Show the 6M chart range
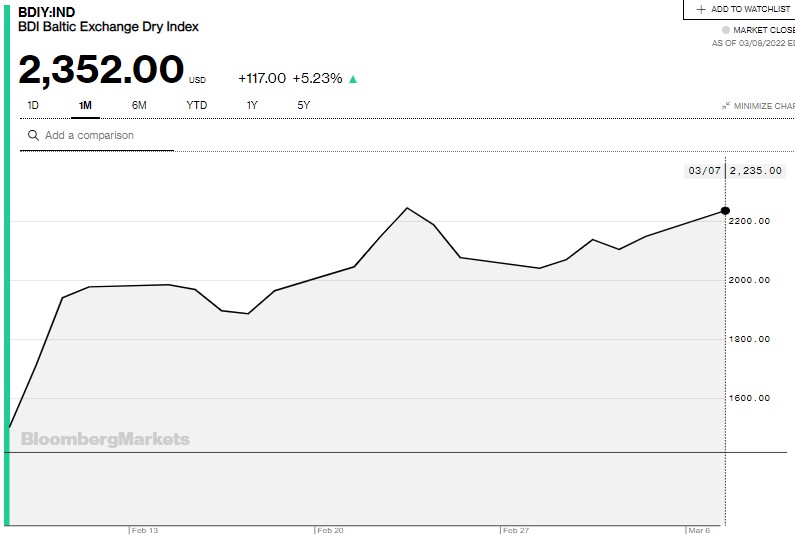The width and height of the screenshot is (795, 539). coord(139,105)
